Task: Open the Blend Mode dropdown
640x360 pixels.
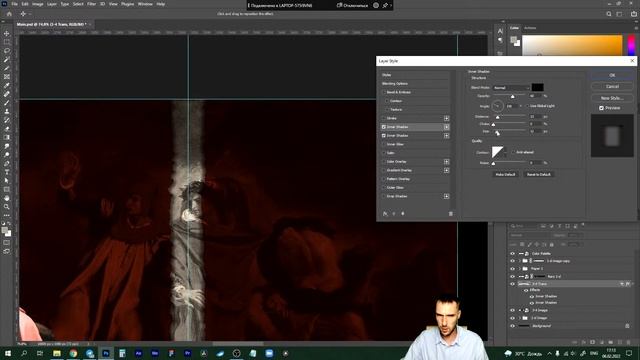Action: pyautogui.click(x=511, y=88)
